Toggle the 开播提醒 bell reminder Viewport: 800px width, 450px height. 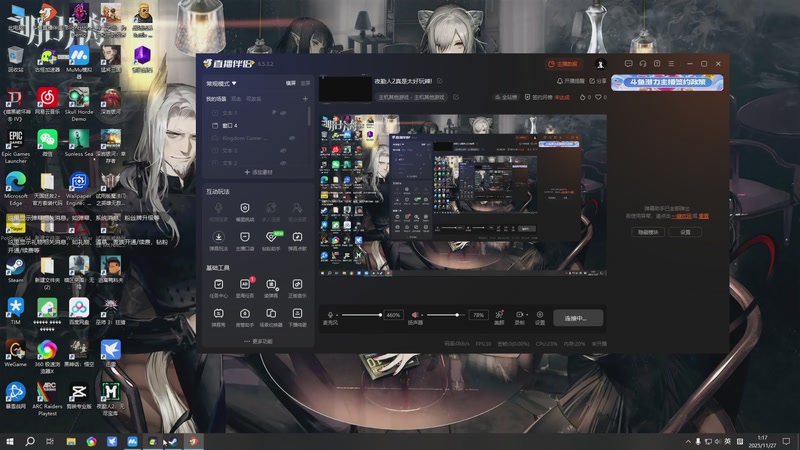point(570,81)
